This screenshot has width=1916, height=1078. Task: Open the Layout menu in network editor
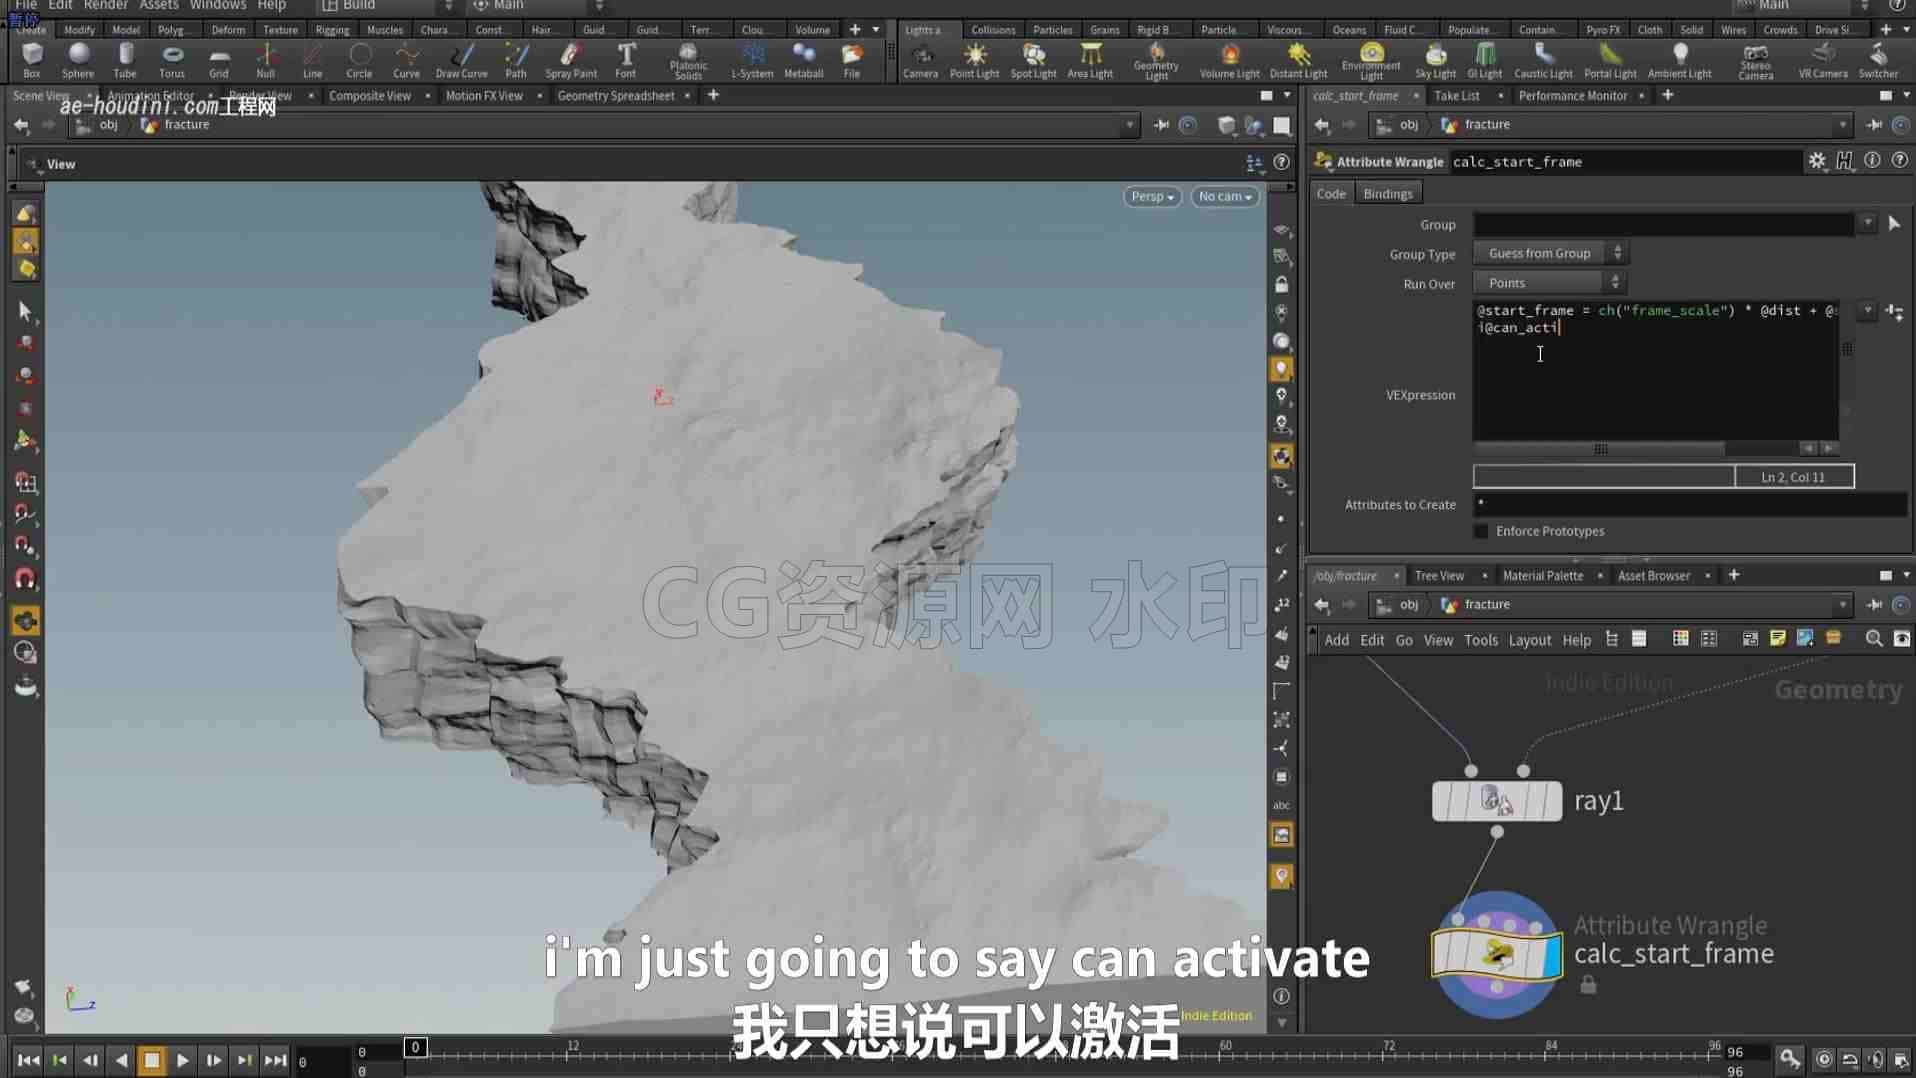(1529, 640)
